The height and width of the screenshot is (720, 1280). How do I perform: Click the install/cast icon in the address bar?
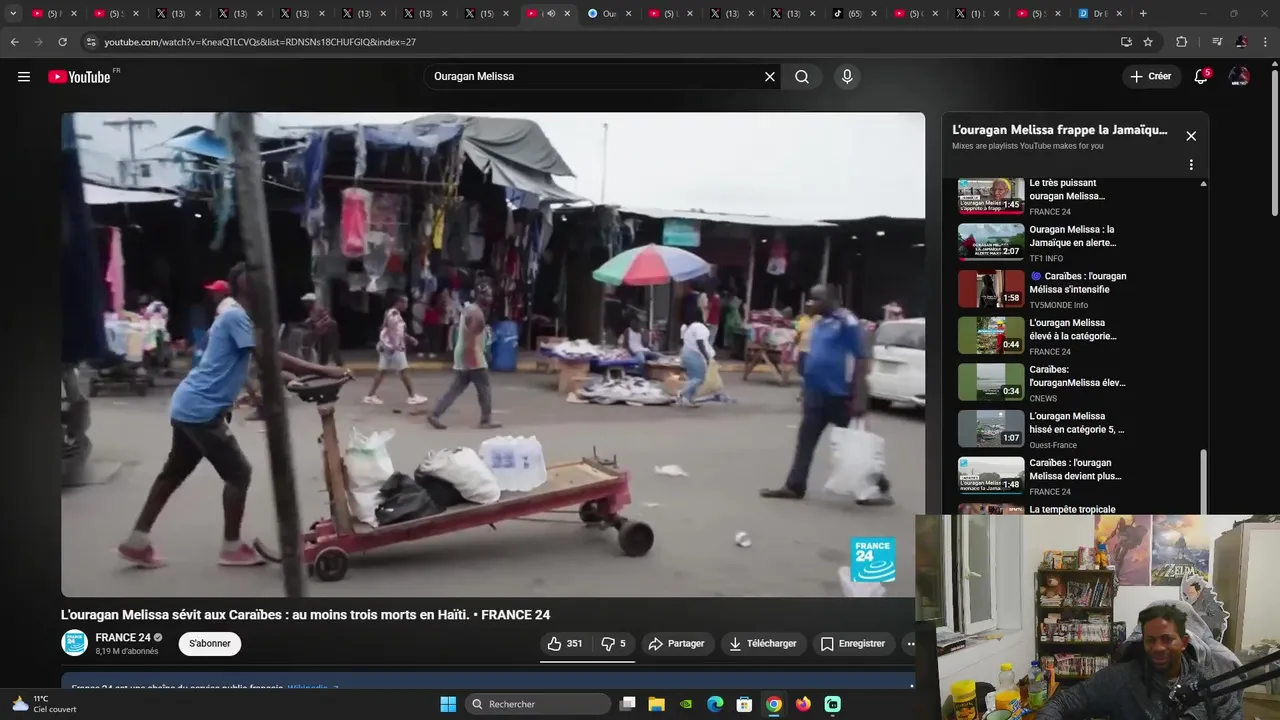click(x=1126, y=42)
